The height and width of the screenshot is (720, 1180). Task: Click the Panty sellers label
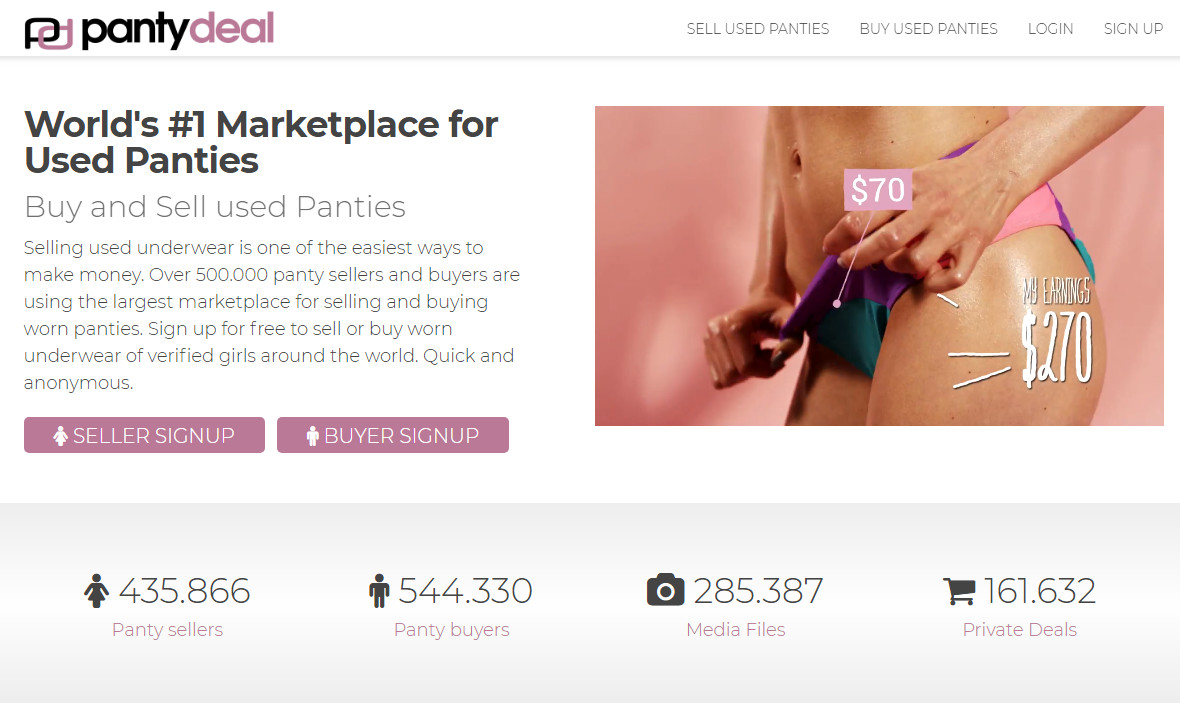pos(167,630)
